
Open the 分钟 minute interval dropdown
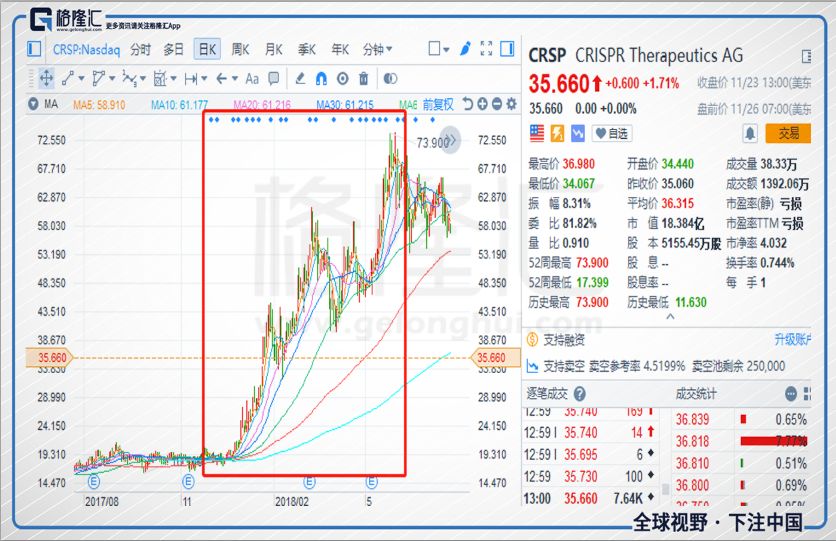pyautogui.click(x=377, y=50)
